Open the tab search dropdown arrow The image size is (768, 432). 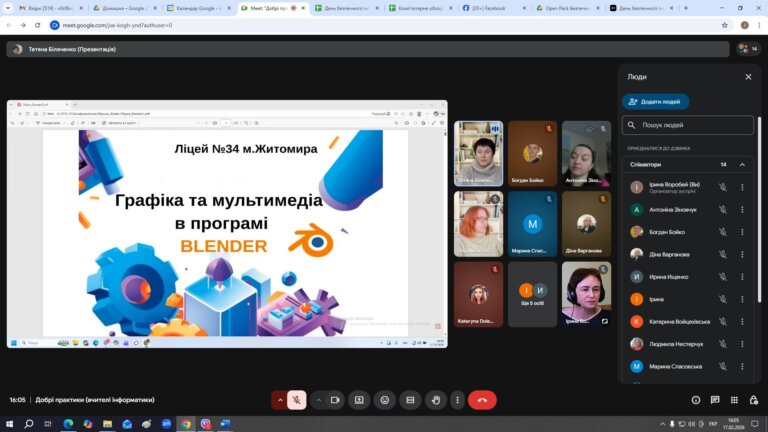pyautogui.click(x=8, y=8)
